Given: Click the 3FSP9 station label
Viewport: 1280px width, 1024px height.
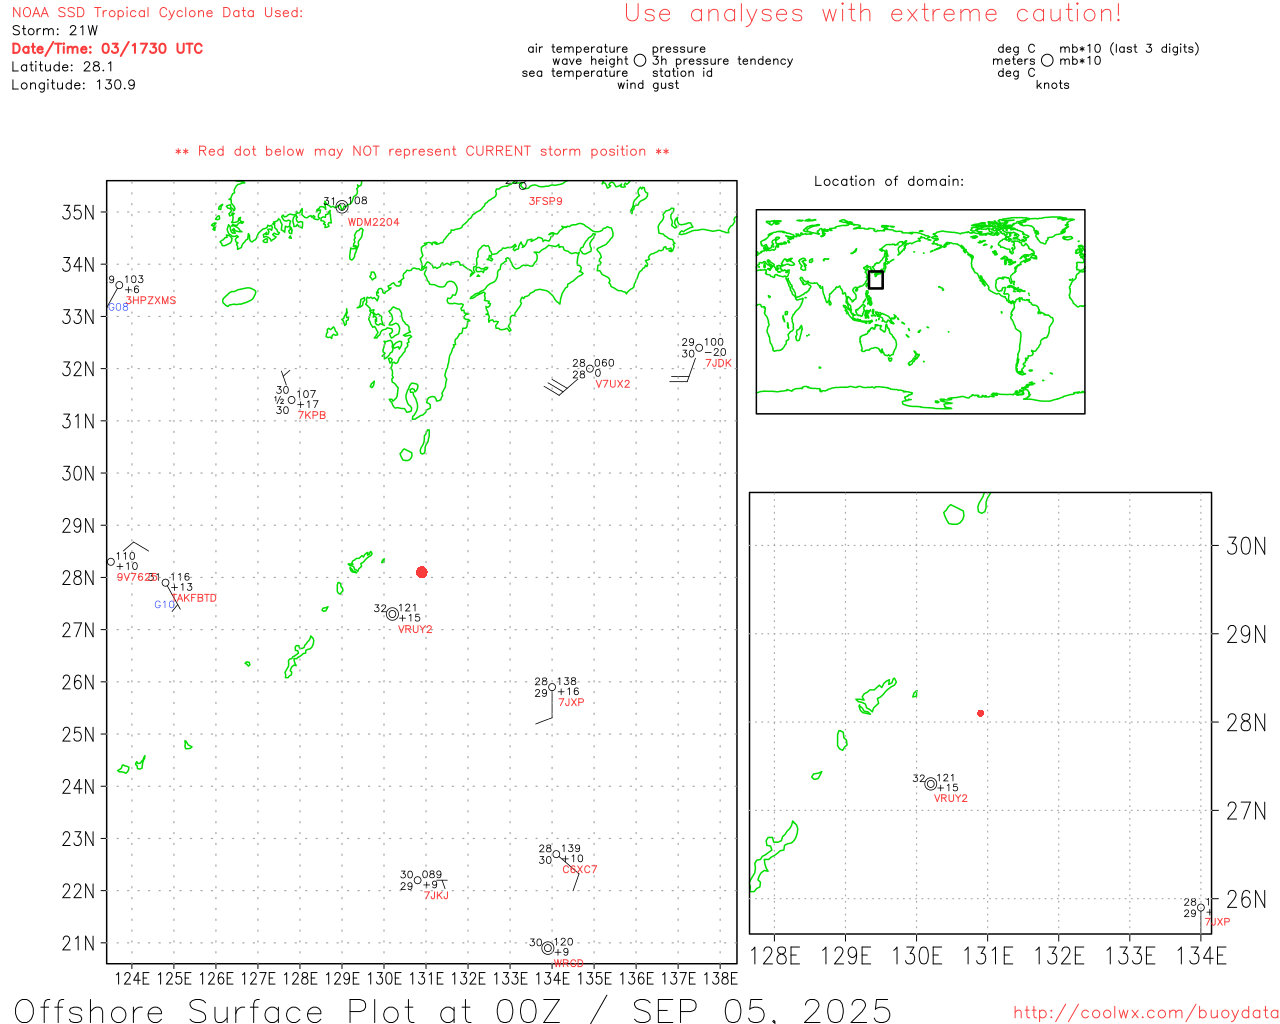Looking at the screenshot, I should pos(545,201).
